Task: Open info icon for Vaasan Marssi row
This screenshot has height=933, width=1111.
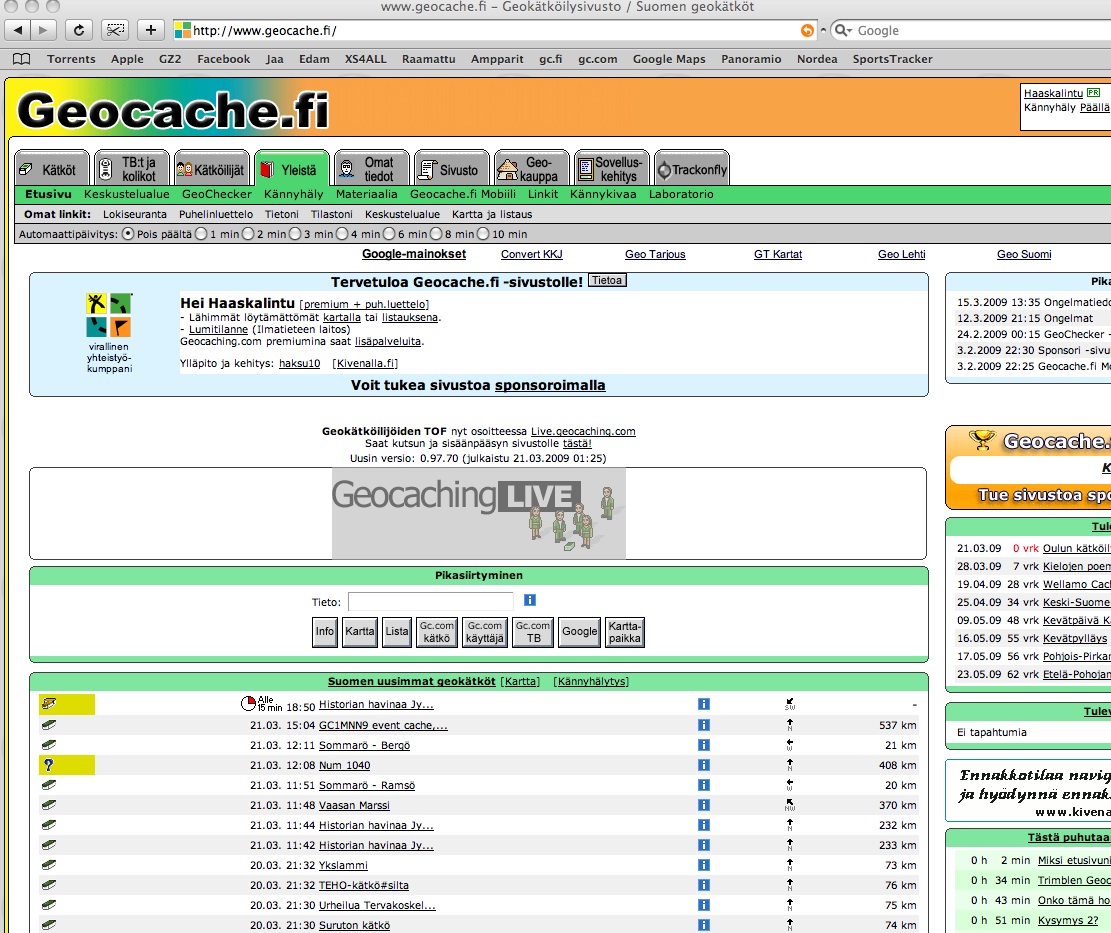Action: point(704,805)
